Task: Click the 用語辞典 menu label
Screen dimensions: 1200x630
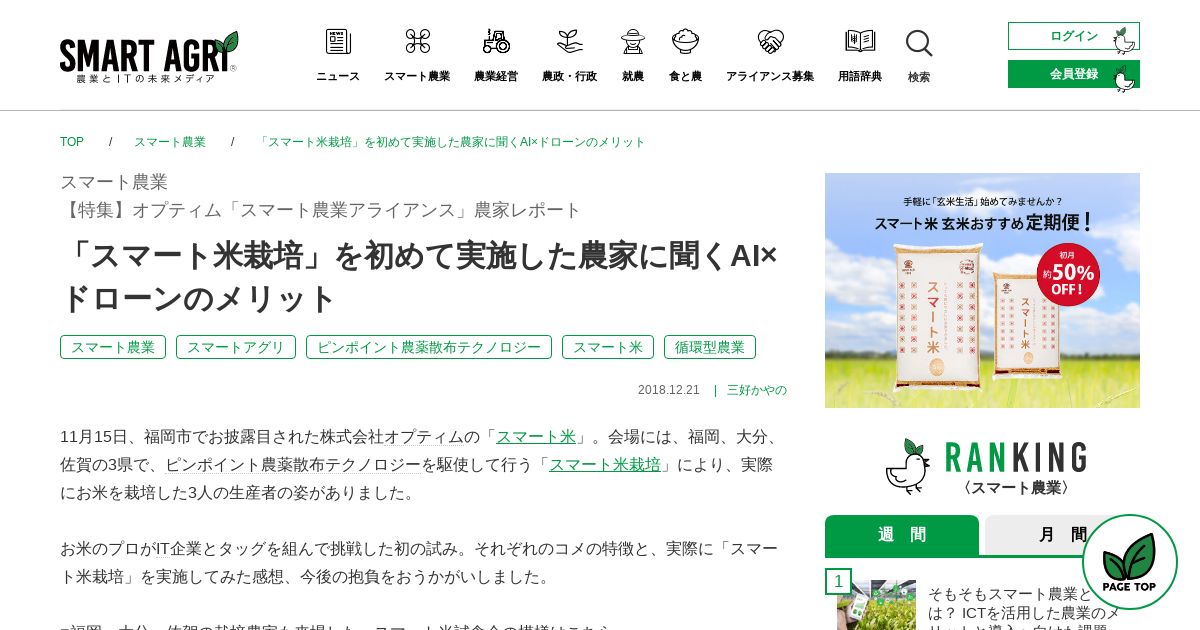Action: (x=860, y=76)
